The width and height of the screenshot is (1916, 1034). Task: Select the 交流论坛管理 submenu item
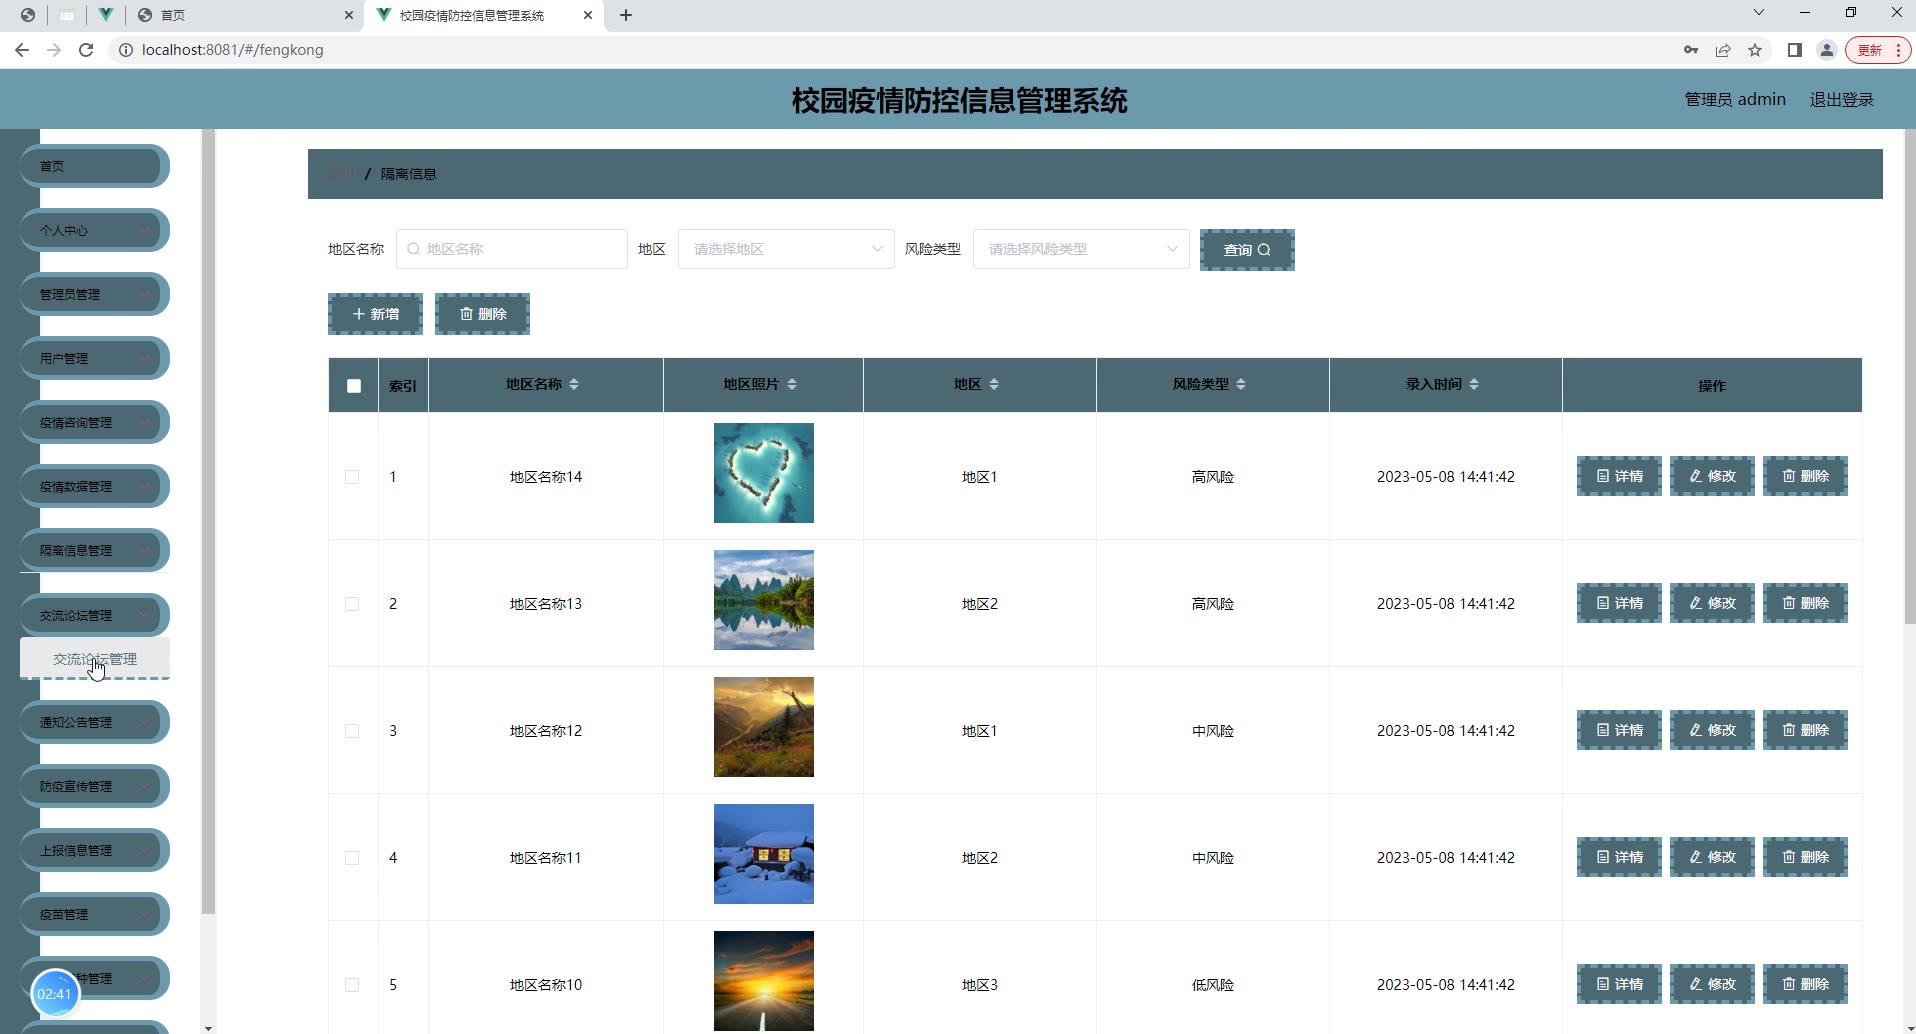(x=95, y=659)
